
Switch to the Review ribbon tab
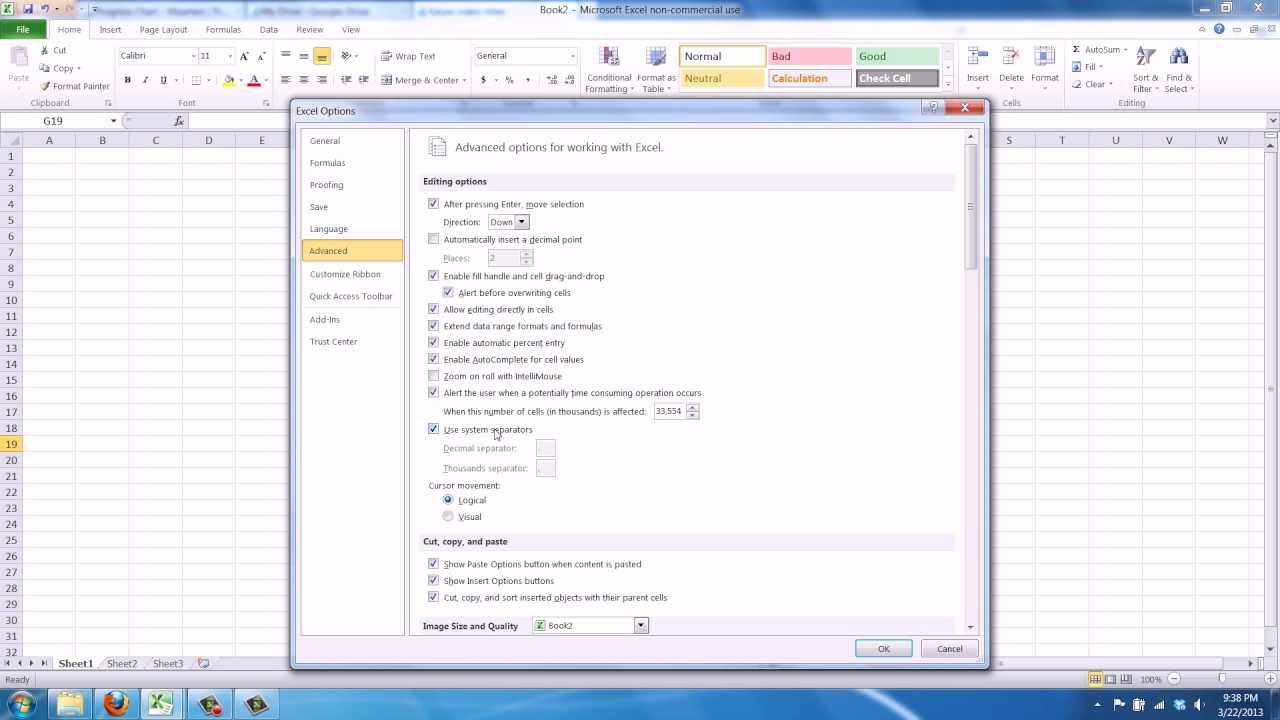(x=310, y=30)
